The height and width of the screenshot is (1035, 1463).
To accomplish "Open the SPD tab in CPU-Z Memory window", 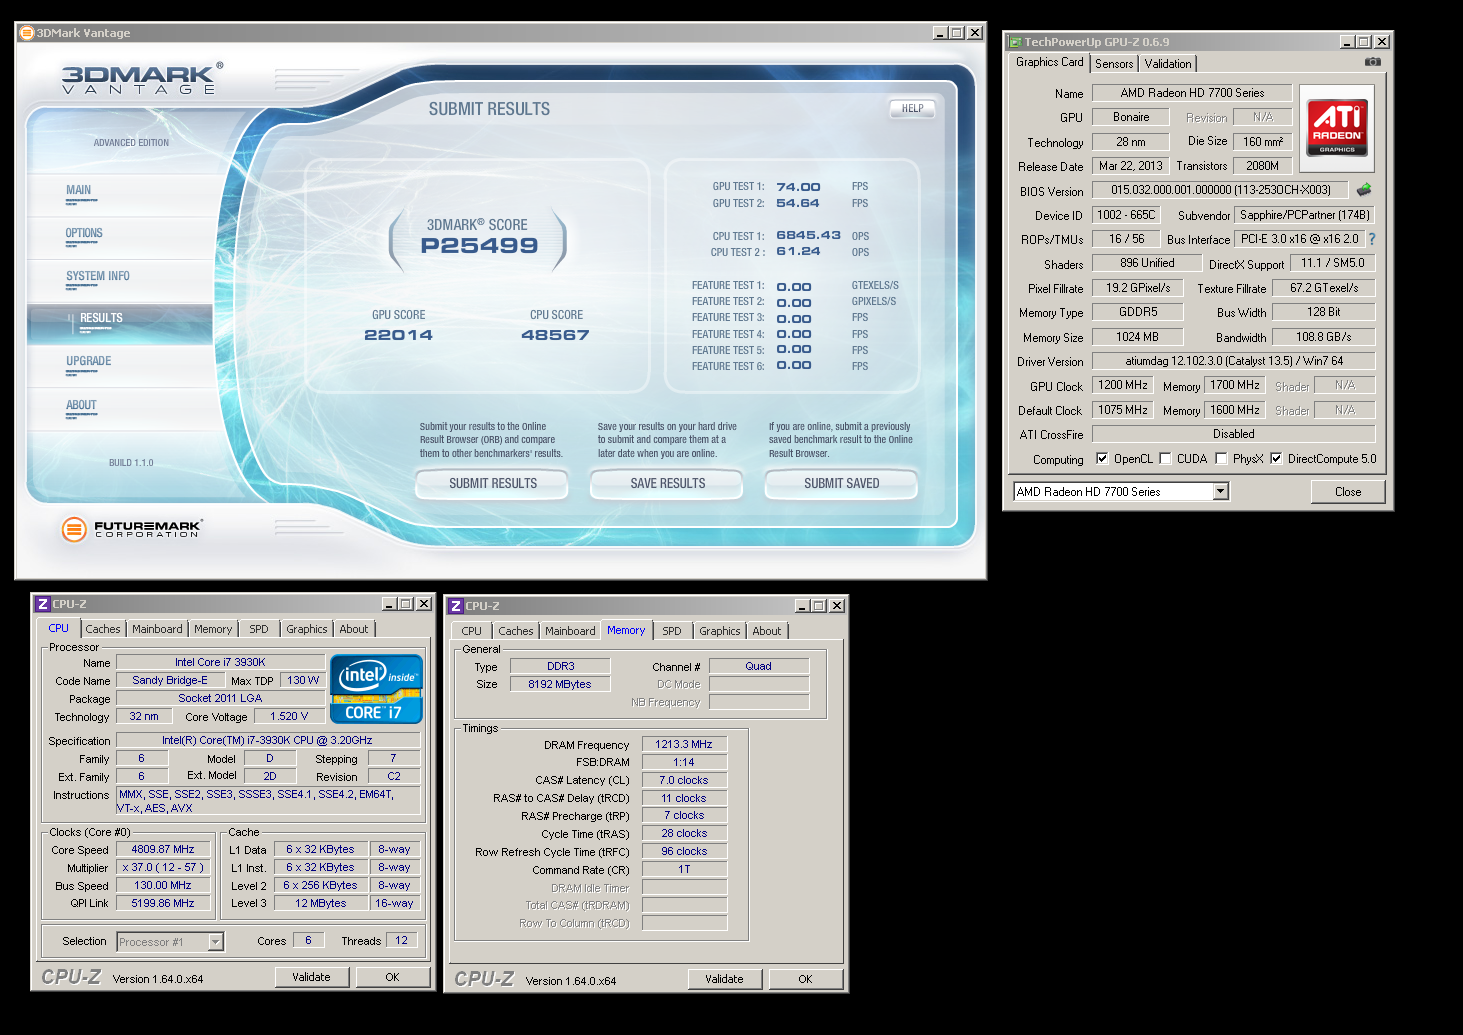I will (672, 631).
